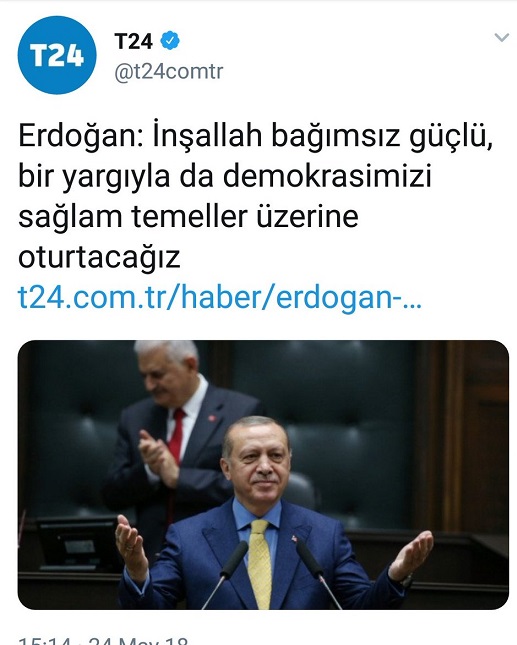Click the @t24comtr handle
Image resolution: width=517 pixels, height=645 pixels.
tap(169, 72)
